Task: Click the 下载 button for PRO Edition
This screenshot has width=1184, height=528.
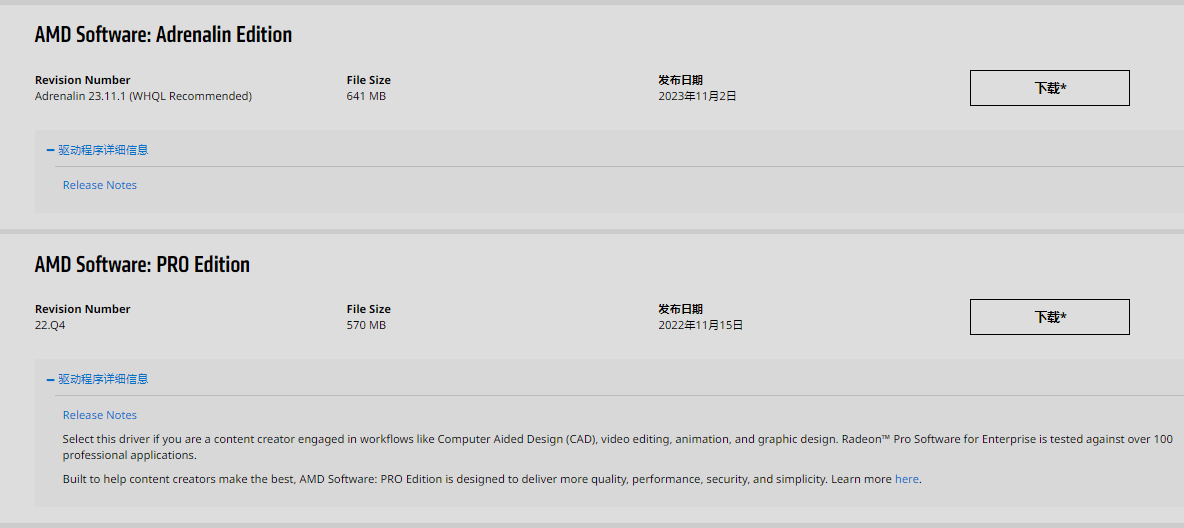Action: (x=1049, y=317)
